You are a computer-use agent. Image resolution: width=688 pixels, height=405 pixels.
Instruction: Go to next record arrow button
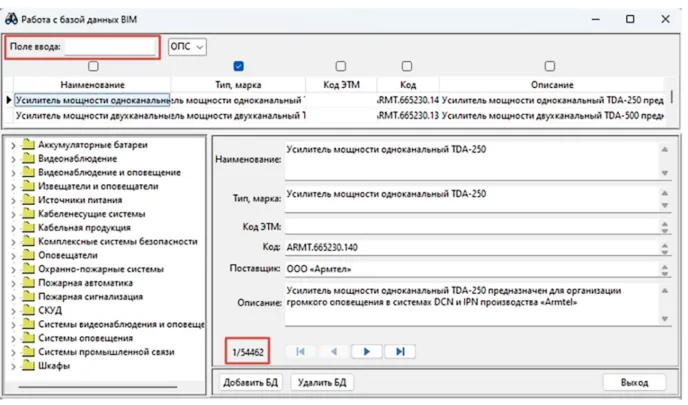(366, 352)
